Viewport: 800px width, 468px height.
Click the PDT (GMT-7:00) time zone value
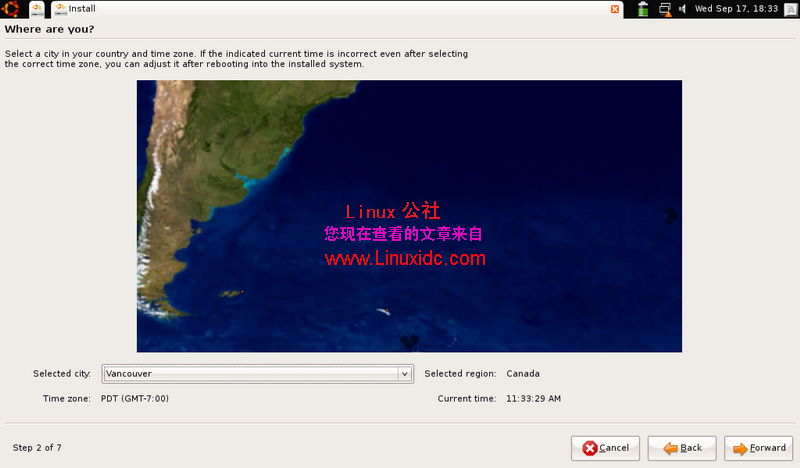tap(135, 399)
